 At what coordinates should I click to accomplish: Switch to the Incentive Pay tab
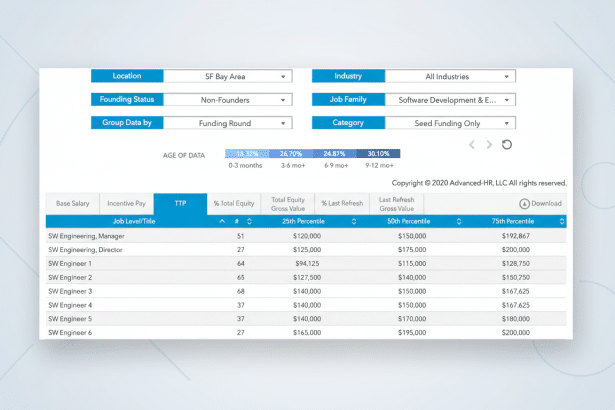126,204
